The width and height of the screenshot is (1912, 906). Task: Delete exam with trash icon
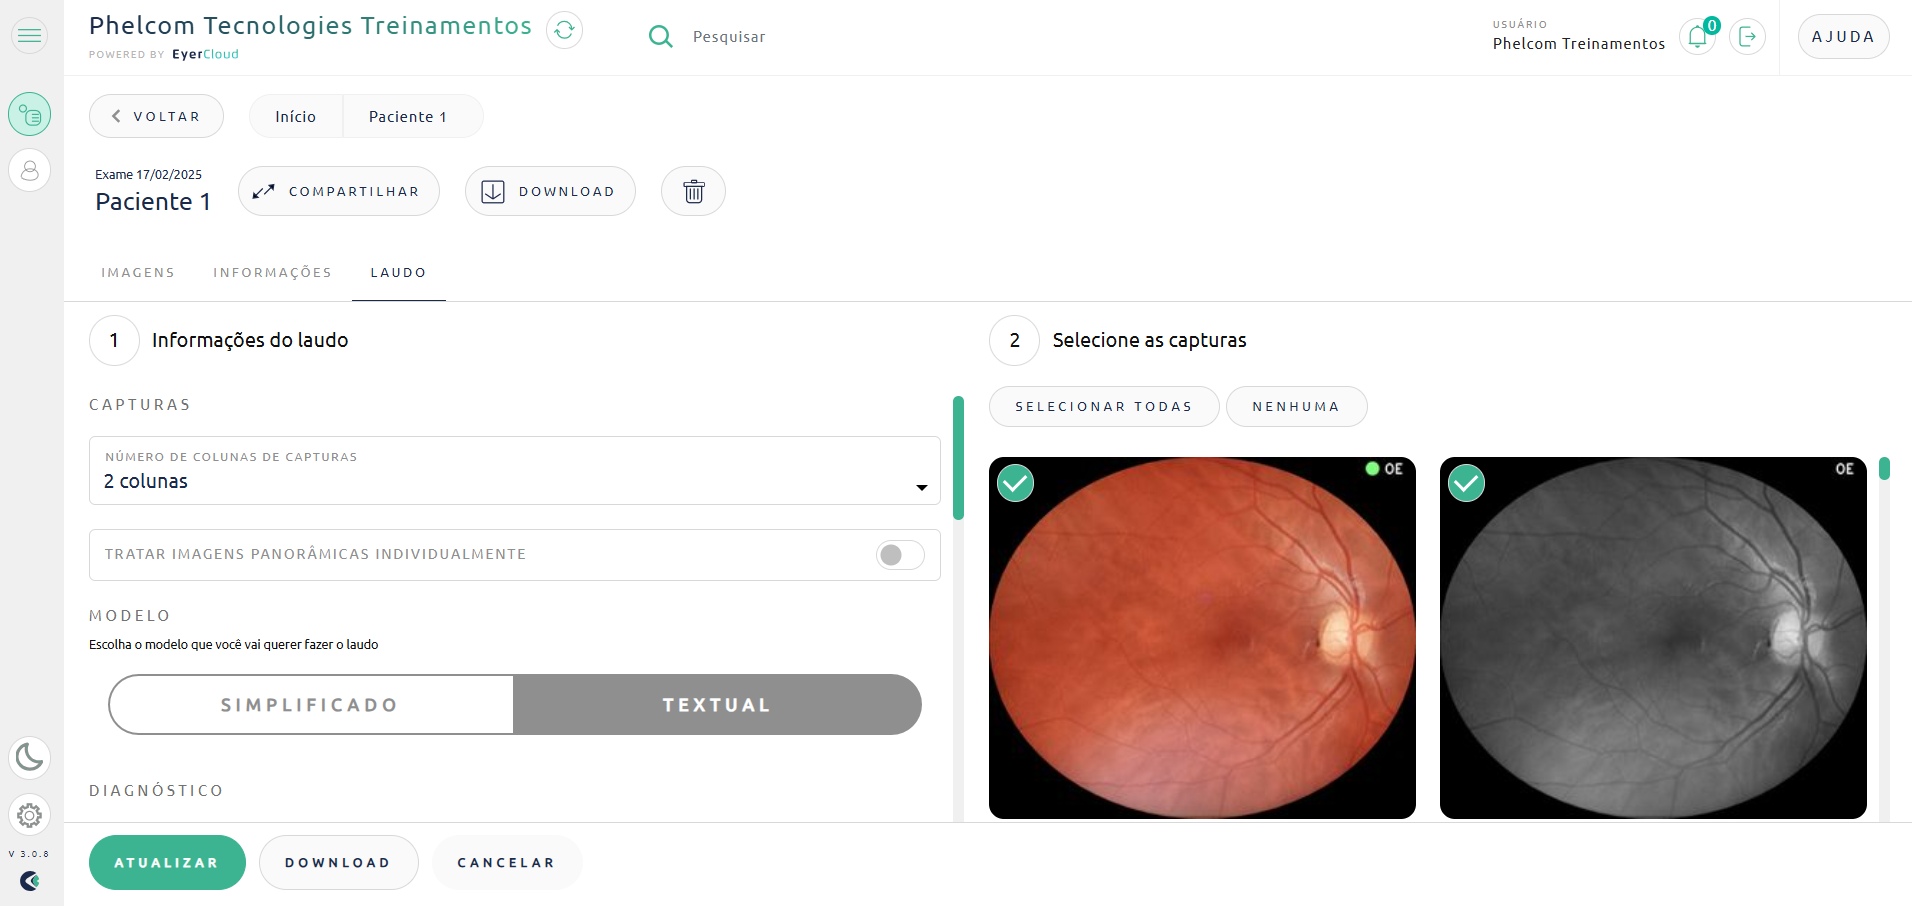[693, 191]
